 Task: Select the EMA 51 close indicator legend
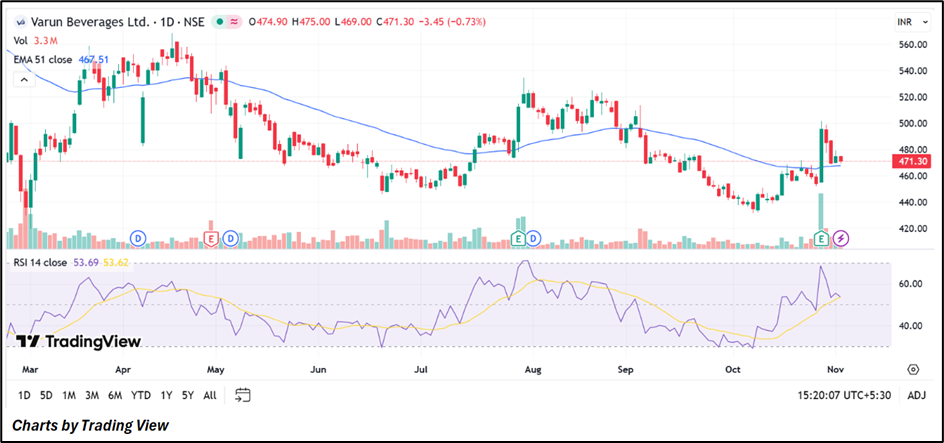(43, 59)
